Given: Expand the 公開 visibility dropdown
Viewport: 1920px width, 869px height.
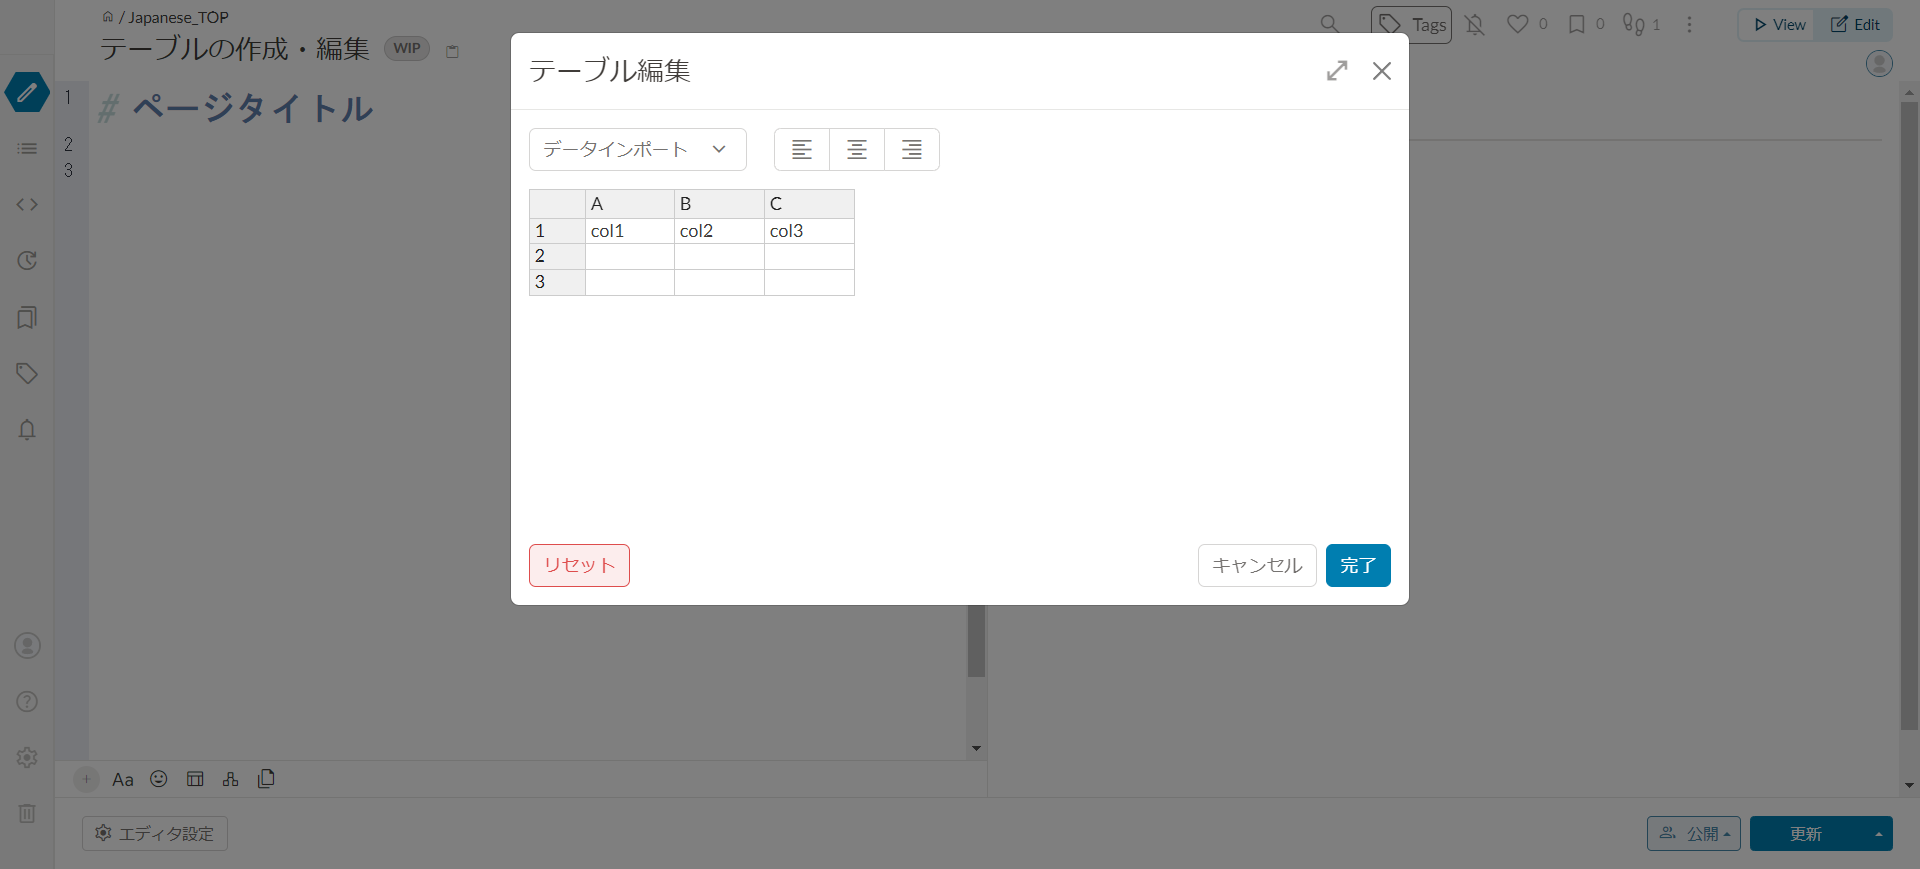Looking at the screenshot, I should (x=1694, y=834).
